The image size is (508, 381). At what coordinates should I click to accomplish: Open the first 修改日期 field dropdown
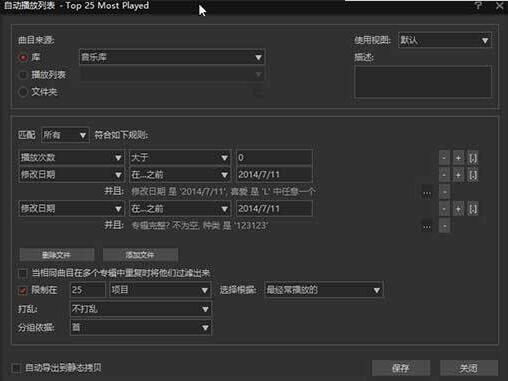71,174
